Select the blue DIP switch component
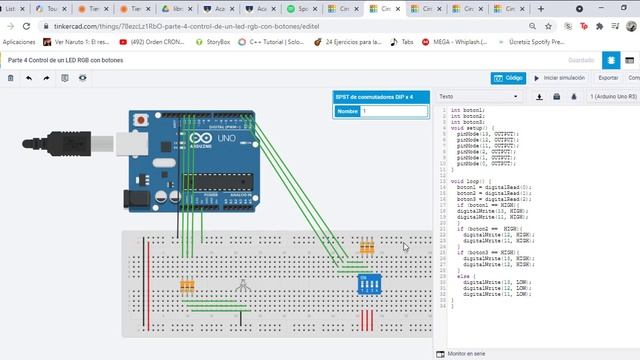This screenshot has width=640, height=360. [x=369, y=284]
